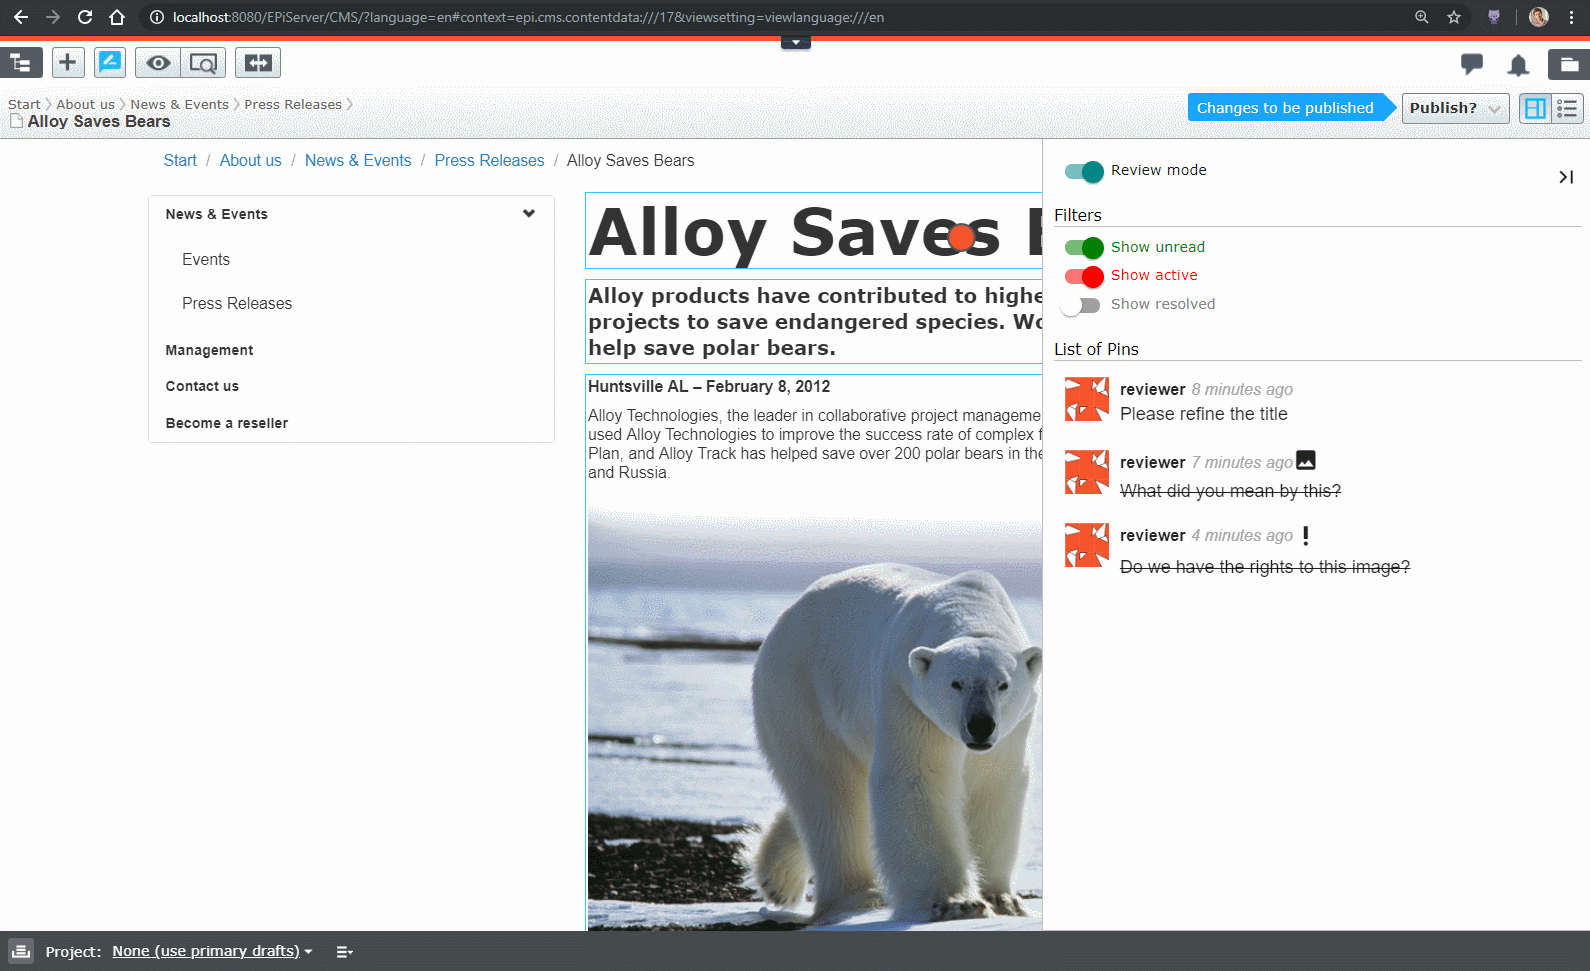Open the comments speech bubble icon
The height and width of the screenshot is (971, 1590).
point(1471,65)
